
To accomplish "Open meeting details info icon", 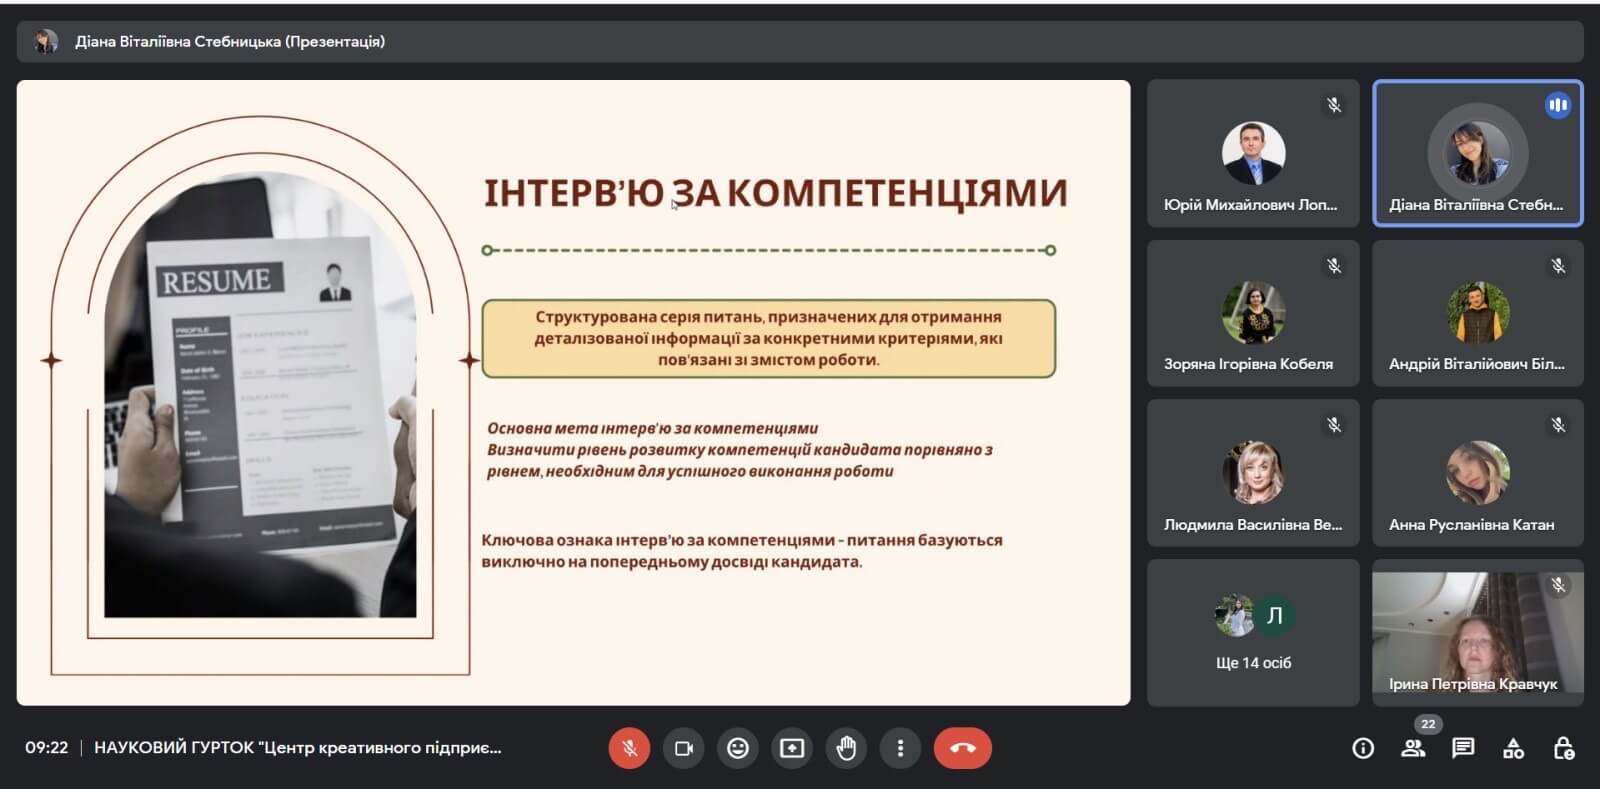I will tap(1362, 748).
